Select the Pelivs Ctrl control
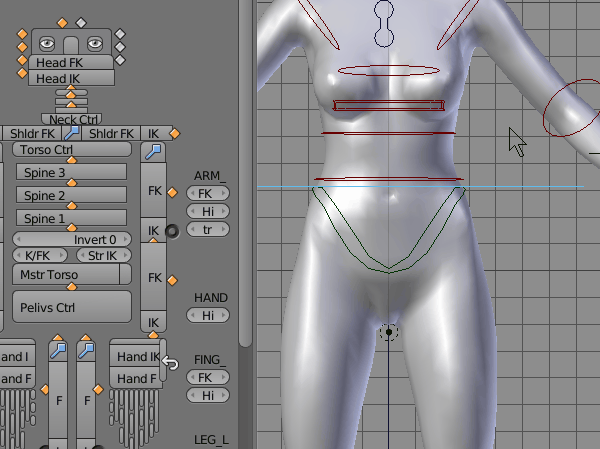The height and width of the screenshot is (449, 600). click(x=72, y=307)
